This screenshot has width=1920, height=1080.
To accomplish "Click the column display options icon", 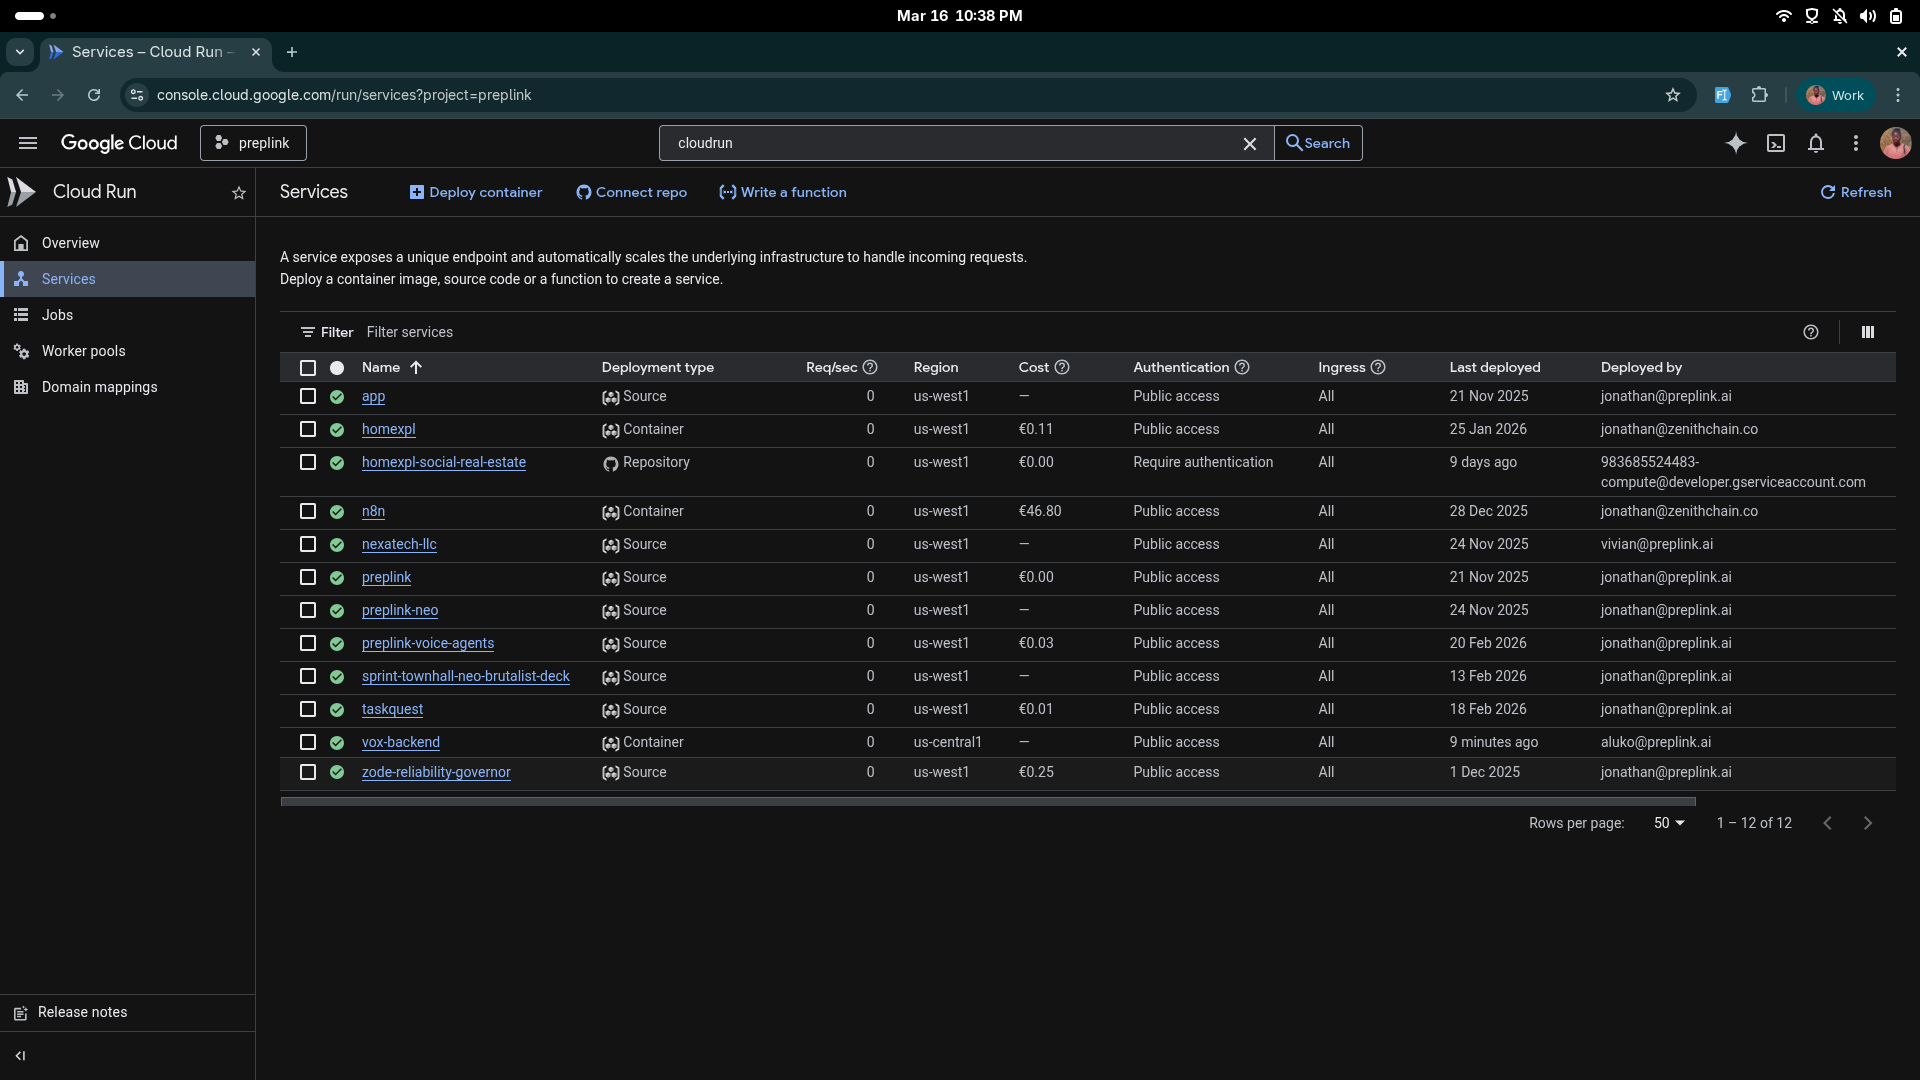I will tap(1867, 332).
